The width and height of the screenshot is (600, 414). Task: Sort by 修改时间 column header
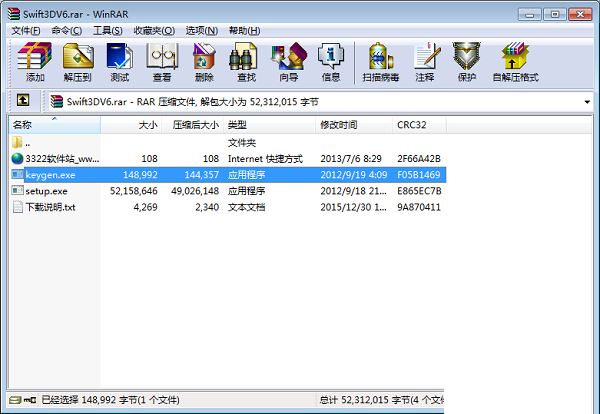click(x=354, y=125)
